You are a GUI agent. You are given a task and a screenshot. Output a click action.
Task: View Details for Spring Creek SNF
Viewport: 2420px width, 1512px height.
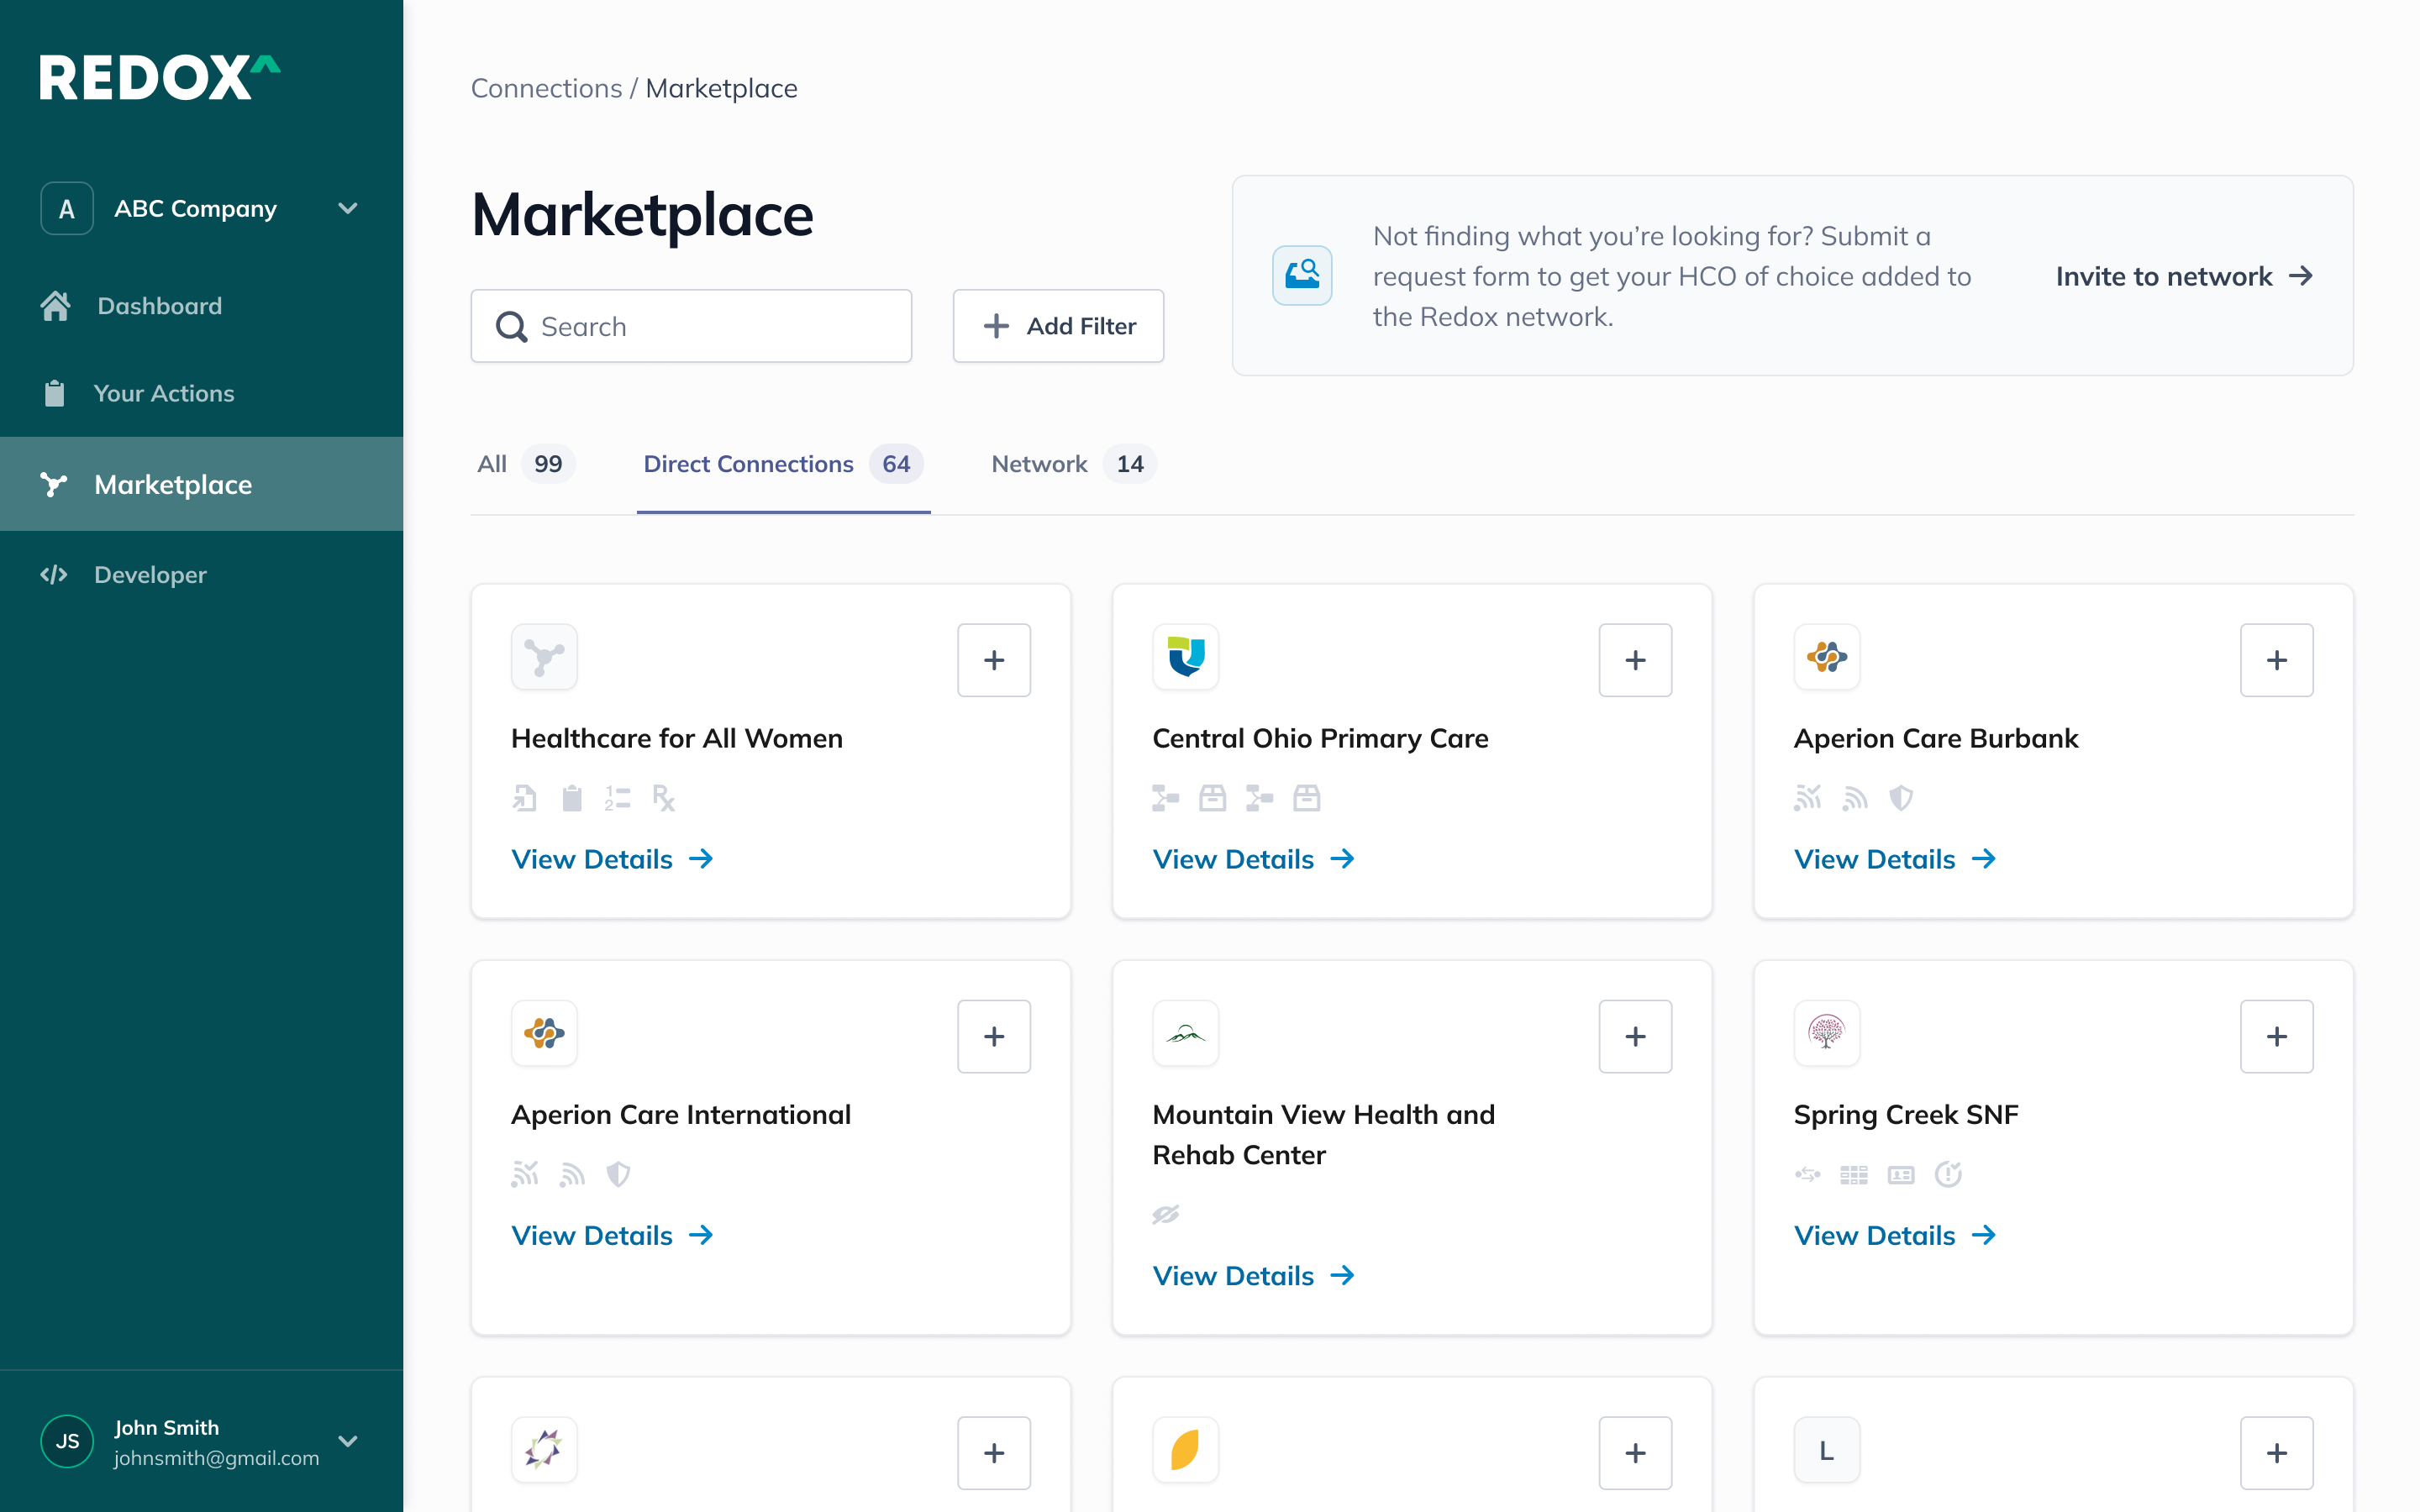[1895, 1235]
